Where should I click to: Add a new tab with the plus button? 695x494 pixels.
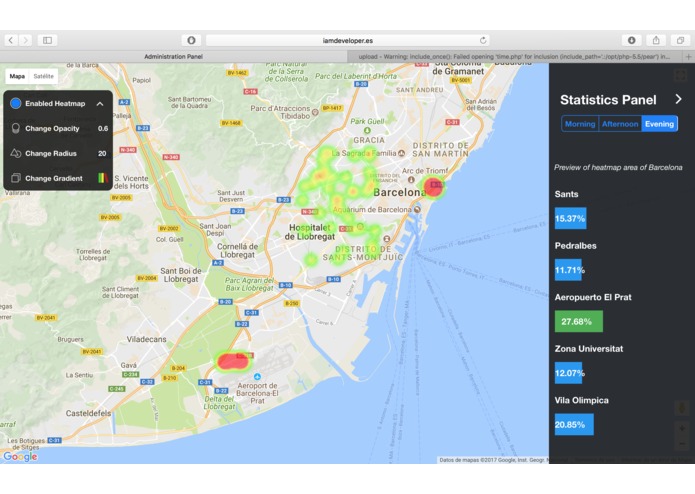click(688, 57)
